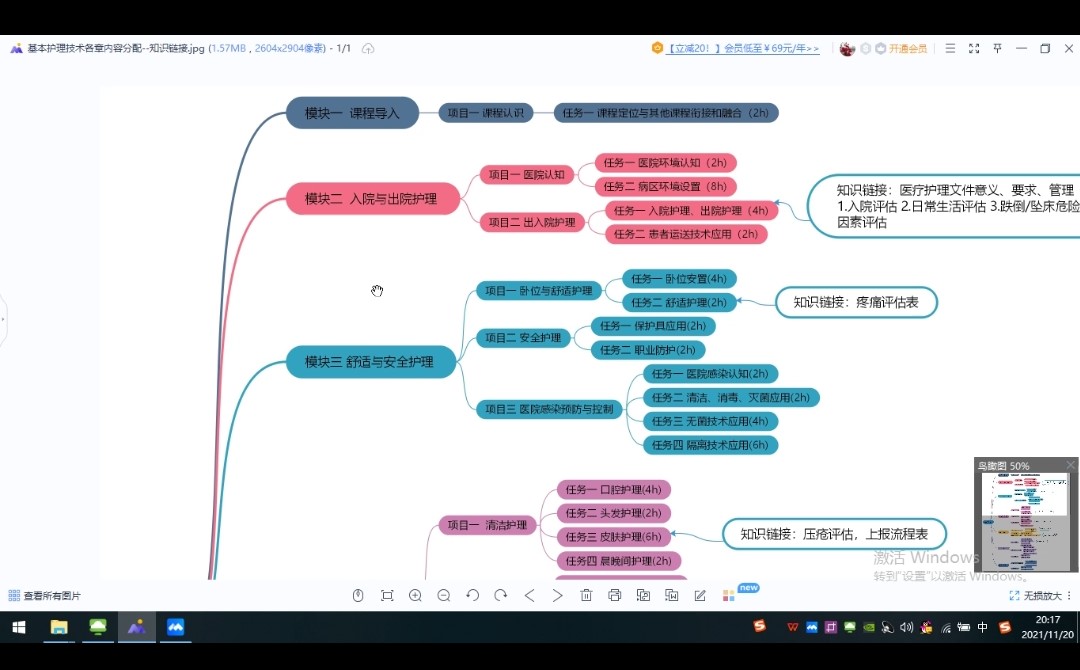Open the image edit pencil tool
Image resolution: width=1080 pixels, height=670 pixels.
click(700, 596)
